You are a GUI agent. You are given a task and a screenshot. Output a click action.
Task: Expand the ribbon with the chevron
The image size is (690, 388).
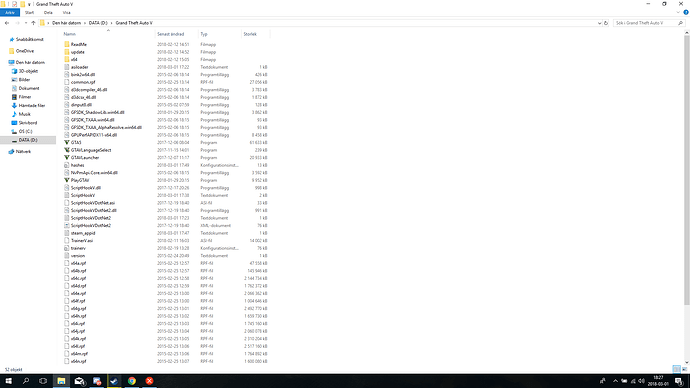point(678,12)
